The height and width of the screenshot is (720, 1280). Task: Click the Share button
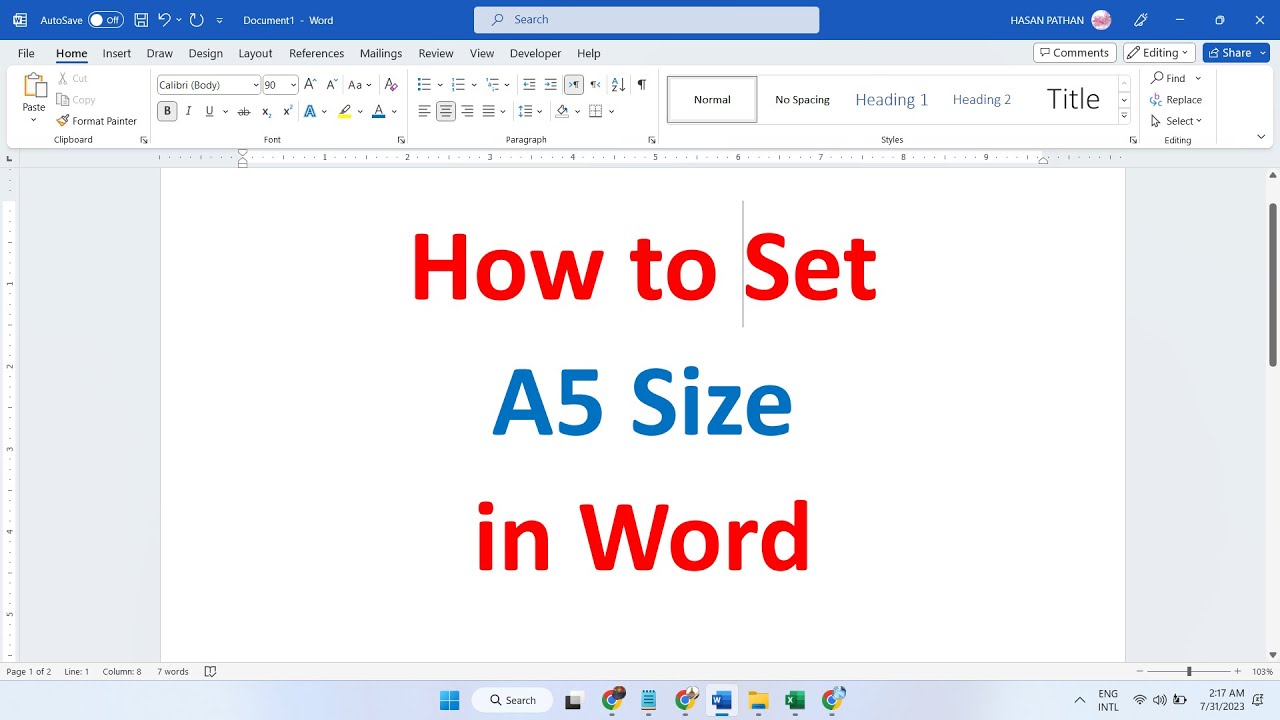coord(1236,53)
